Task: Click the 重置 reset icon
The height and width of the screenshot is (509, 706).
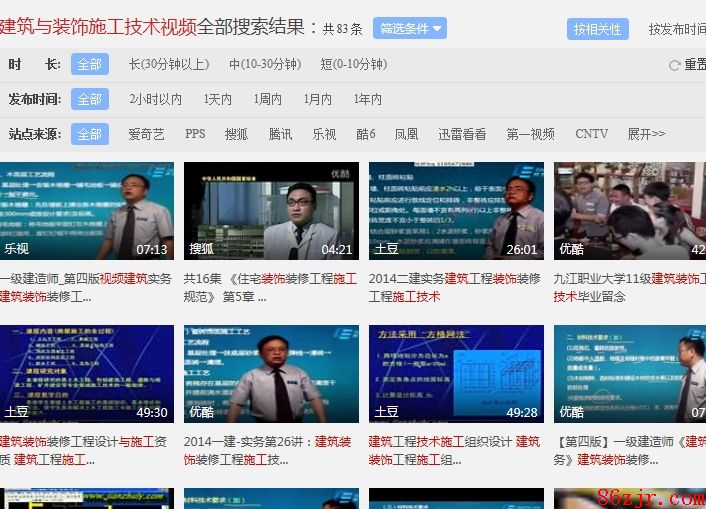Action: tap(675, 65)
